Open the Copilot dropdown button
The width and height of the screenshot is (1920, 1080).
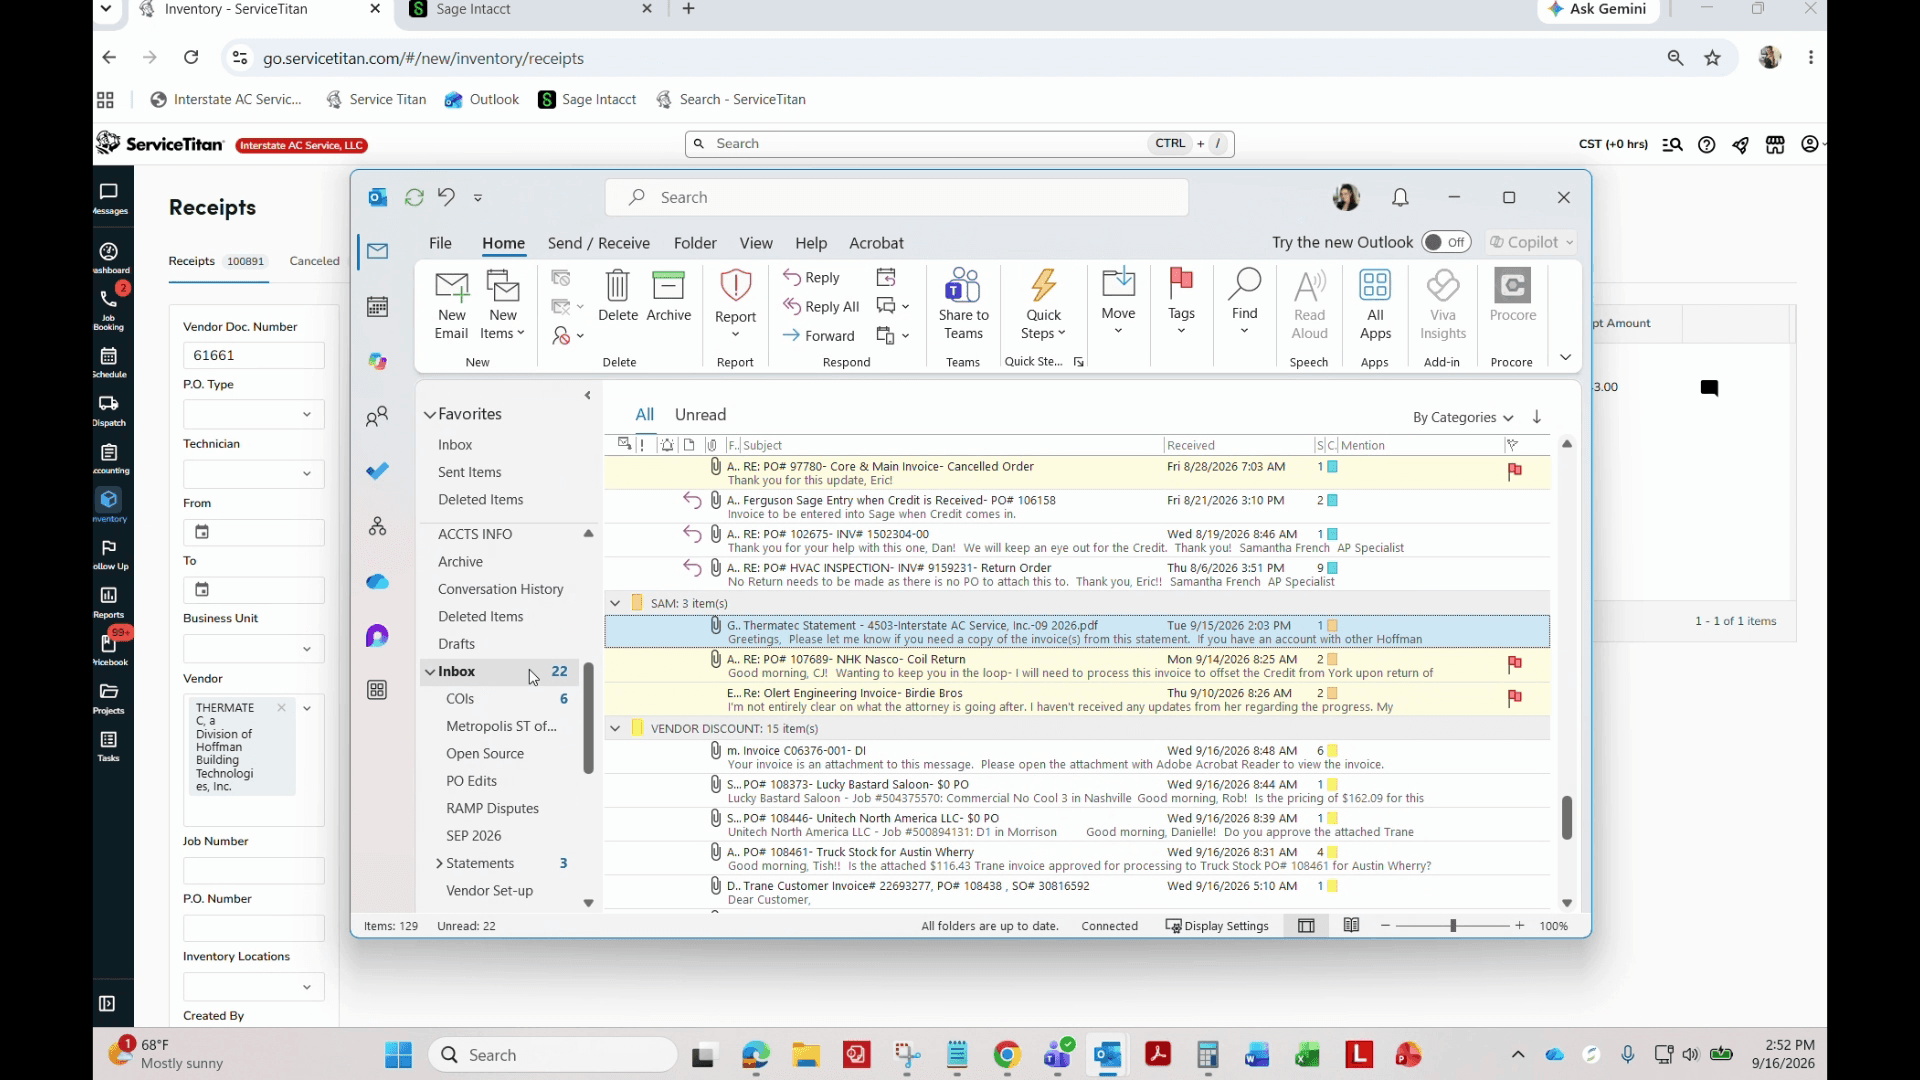point(1531,242)
